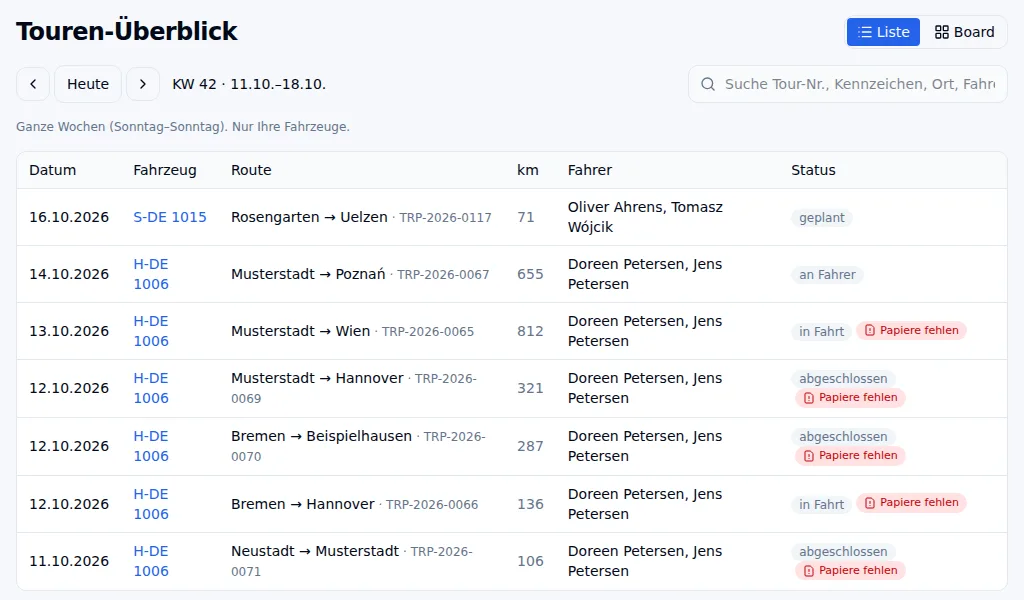The height and width of the screenshot is (600, 1024).
Task: Click Papiere fehlen badge on Musterstadt → Wien
Action: tap(912, 330)
